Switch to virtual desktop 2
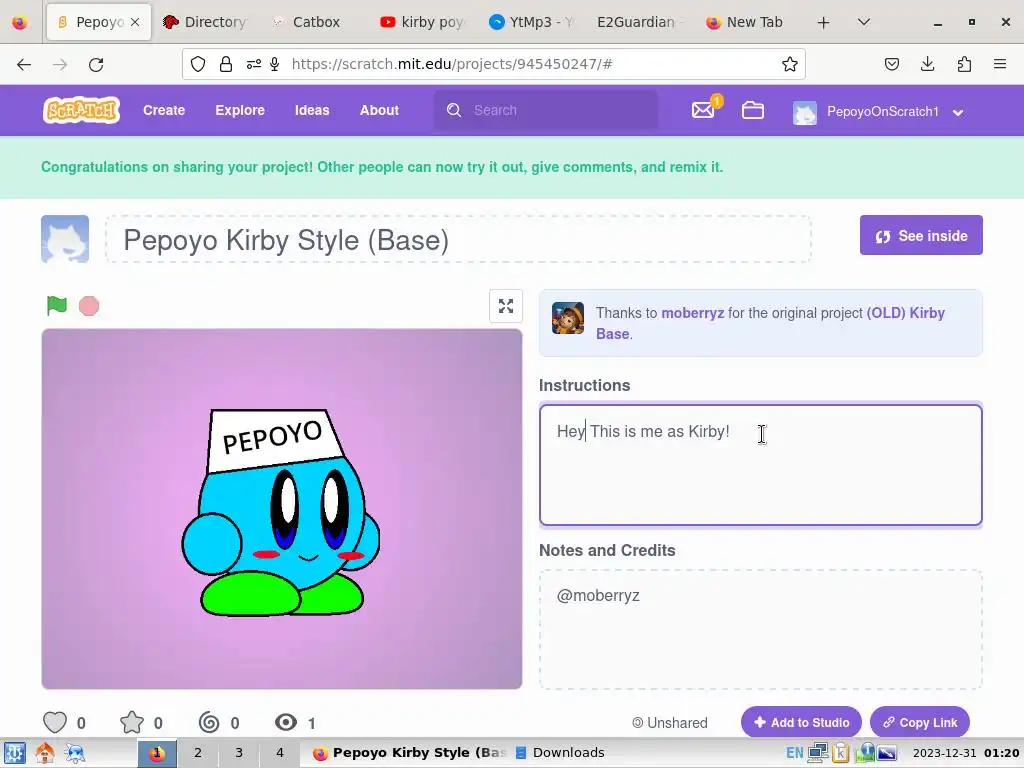This screenshot has width=1024, height=768. pyautogui.click(x=198, y=753)
